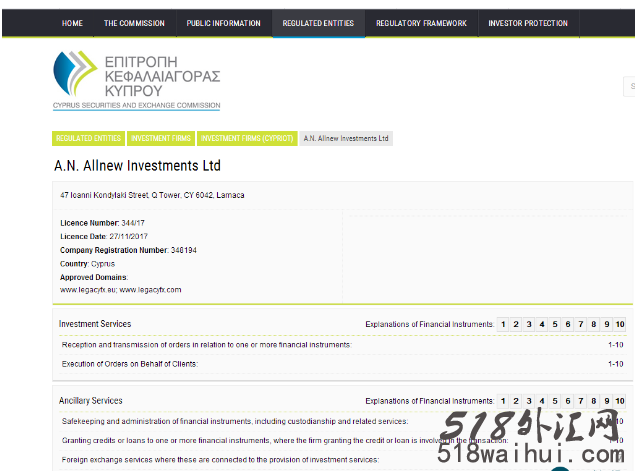This screenshot has width=635, height=471.
Task: Open instrument 7 explanation in Ancillary Services
Action: 581,401
